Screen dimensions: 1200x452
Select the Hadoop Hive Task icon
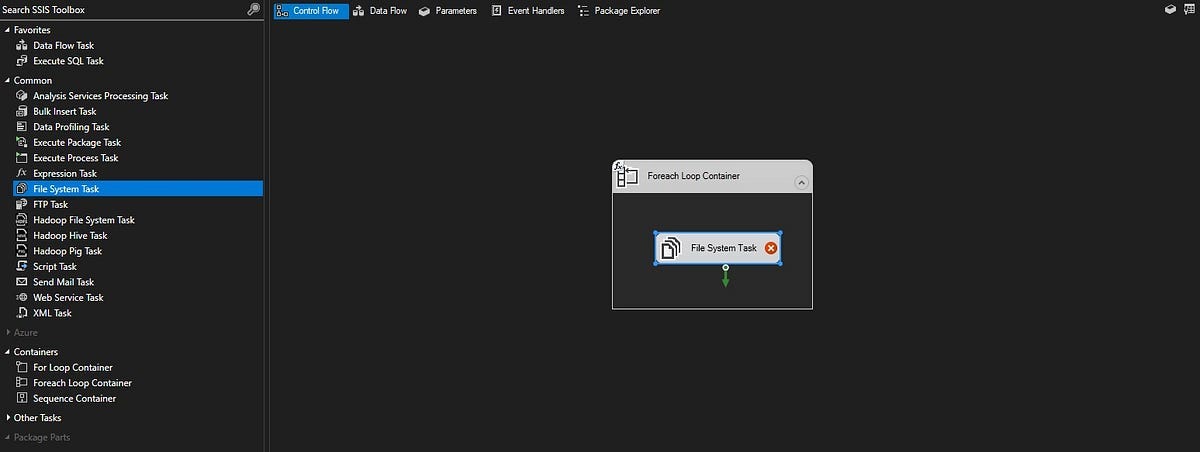pyautogui.click(x=23, y=235)
